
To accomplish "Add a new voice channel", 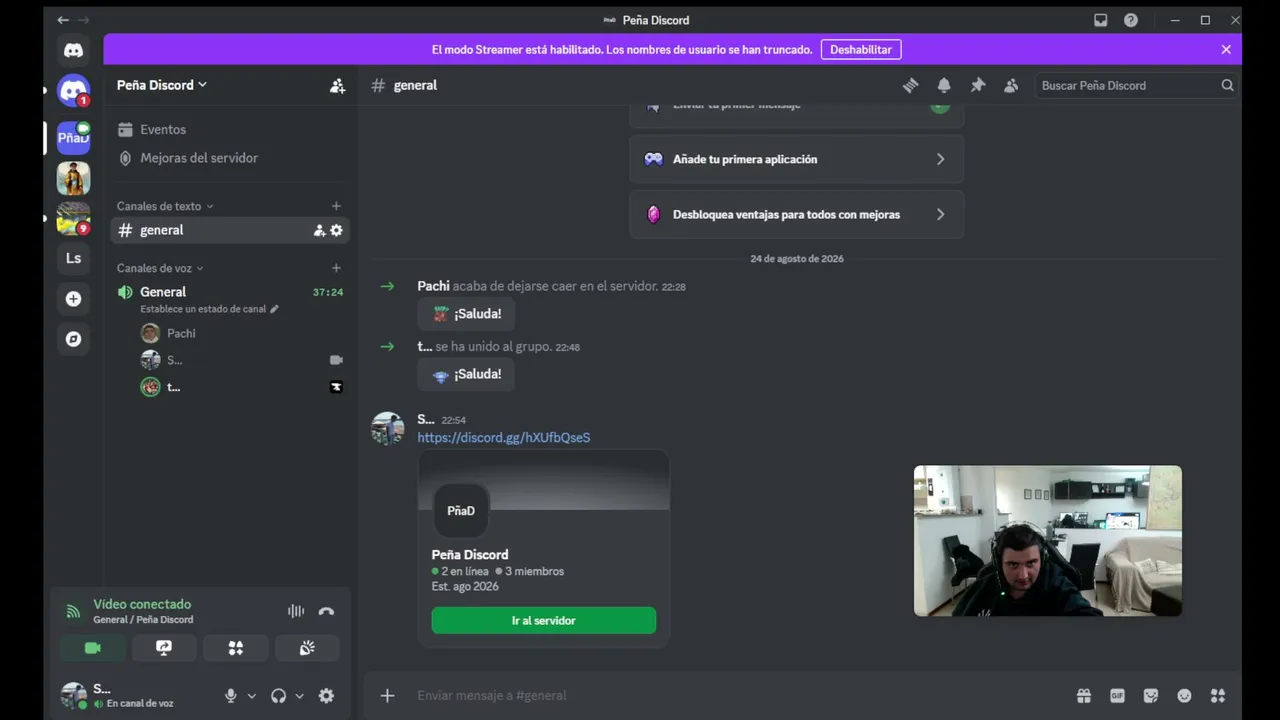I will (336, 268).
